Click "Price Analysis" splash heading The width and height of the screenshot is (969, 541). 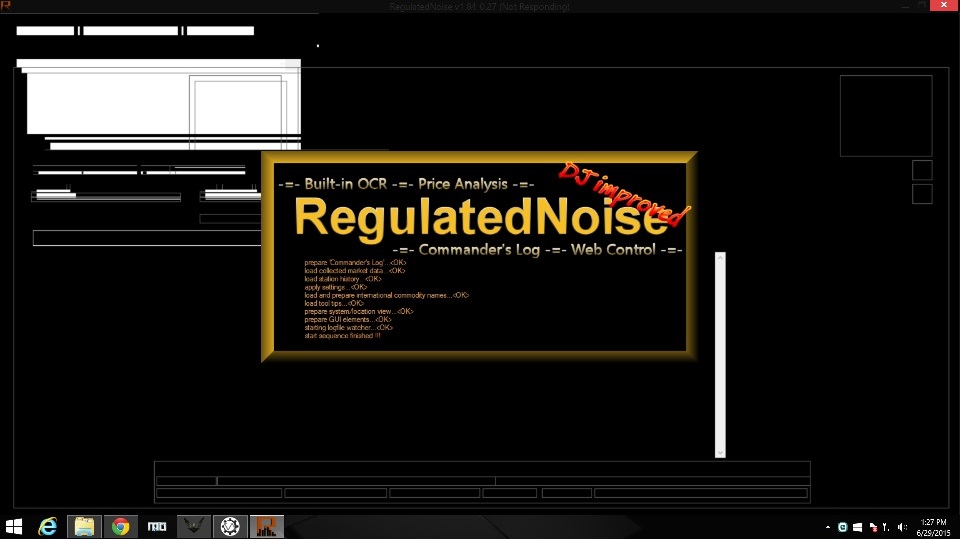point(463,184)
